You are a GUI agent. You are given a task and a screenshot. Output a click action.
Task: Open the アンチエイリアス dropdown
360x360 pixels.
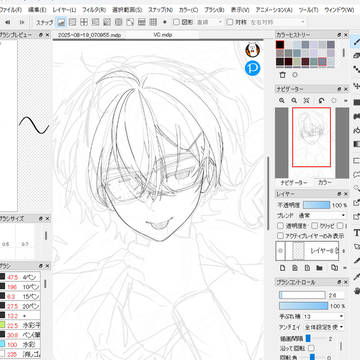[x=323, y=327]
